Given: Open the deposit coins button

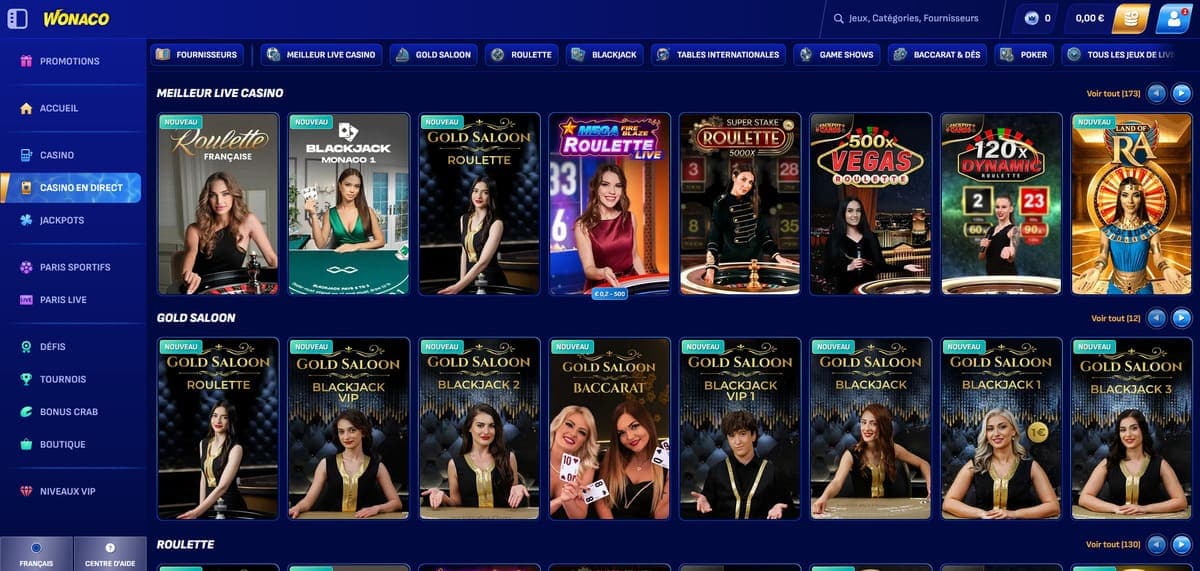Looking at the screenshot, I should coord(1131,18).
